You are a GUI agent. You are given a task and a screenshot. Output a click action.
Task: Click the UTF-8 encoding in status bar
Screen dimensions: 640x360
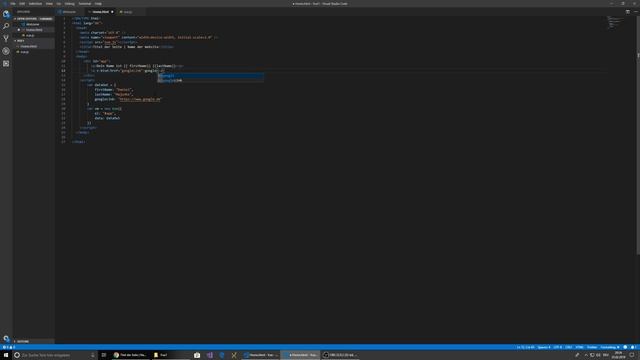[x=558, y=347]
